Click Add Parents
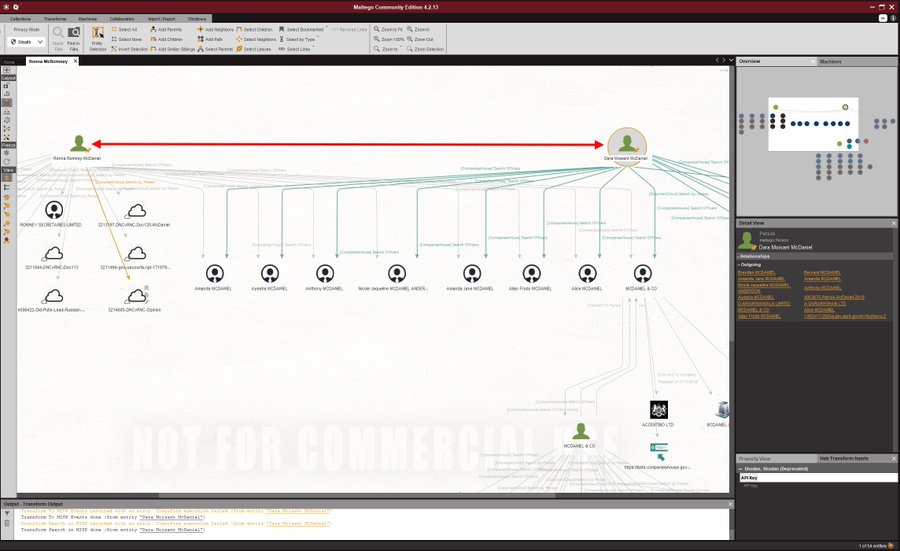Screen dimensions: 900x551 [166, 29]
